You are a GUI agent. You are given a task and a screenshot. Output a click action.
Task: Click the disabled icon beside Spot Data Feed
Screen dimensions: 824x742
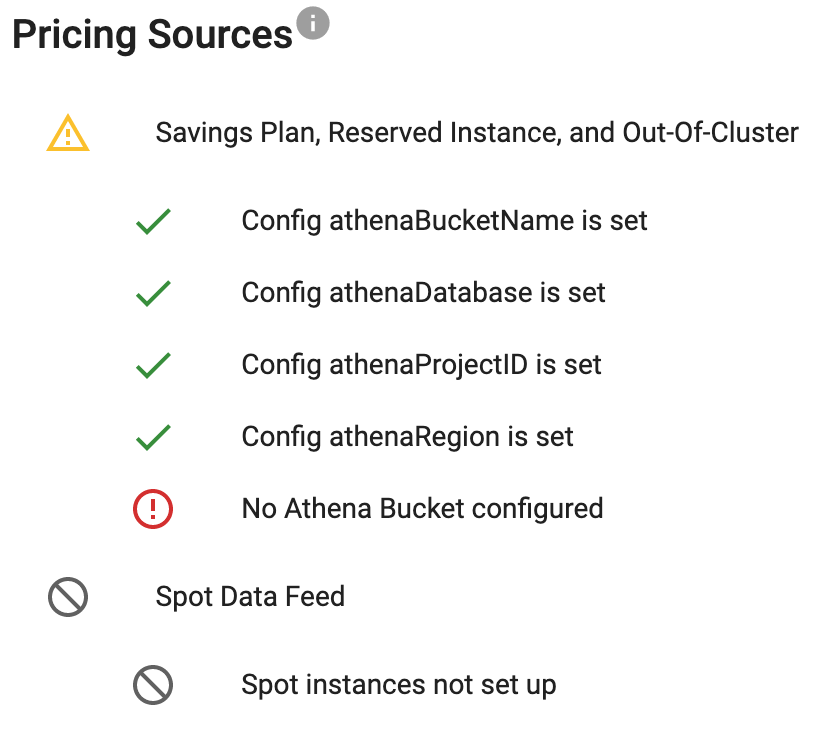pyautogui.click(x=68, y=597)
